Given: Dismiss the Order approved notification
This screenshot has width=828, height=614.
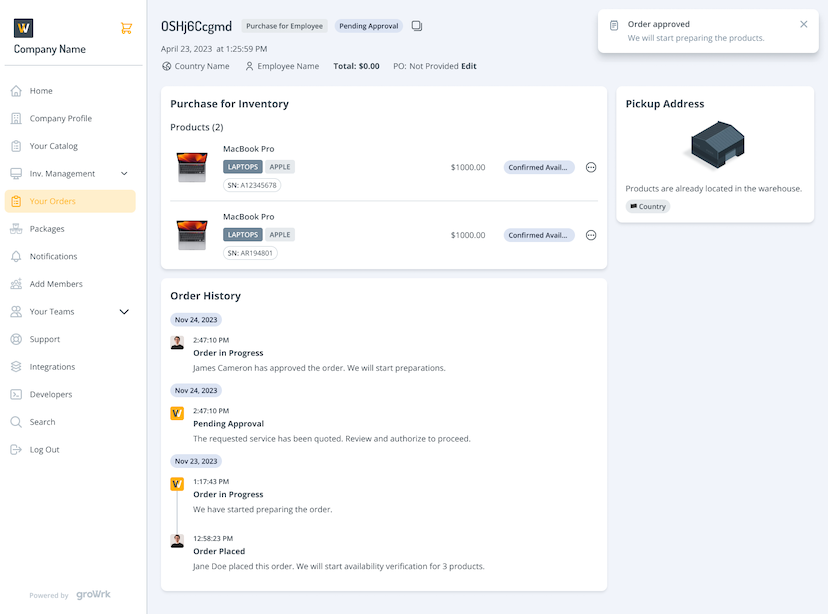Looking at the screenshot, I should click(x=803, y=24).
